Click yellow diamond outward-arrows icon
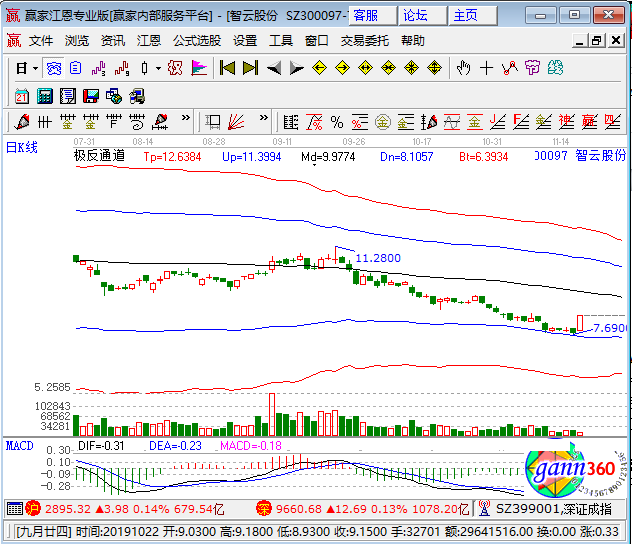The image size is (632, 544). [x=434, y=68]
